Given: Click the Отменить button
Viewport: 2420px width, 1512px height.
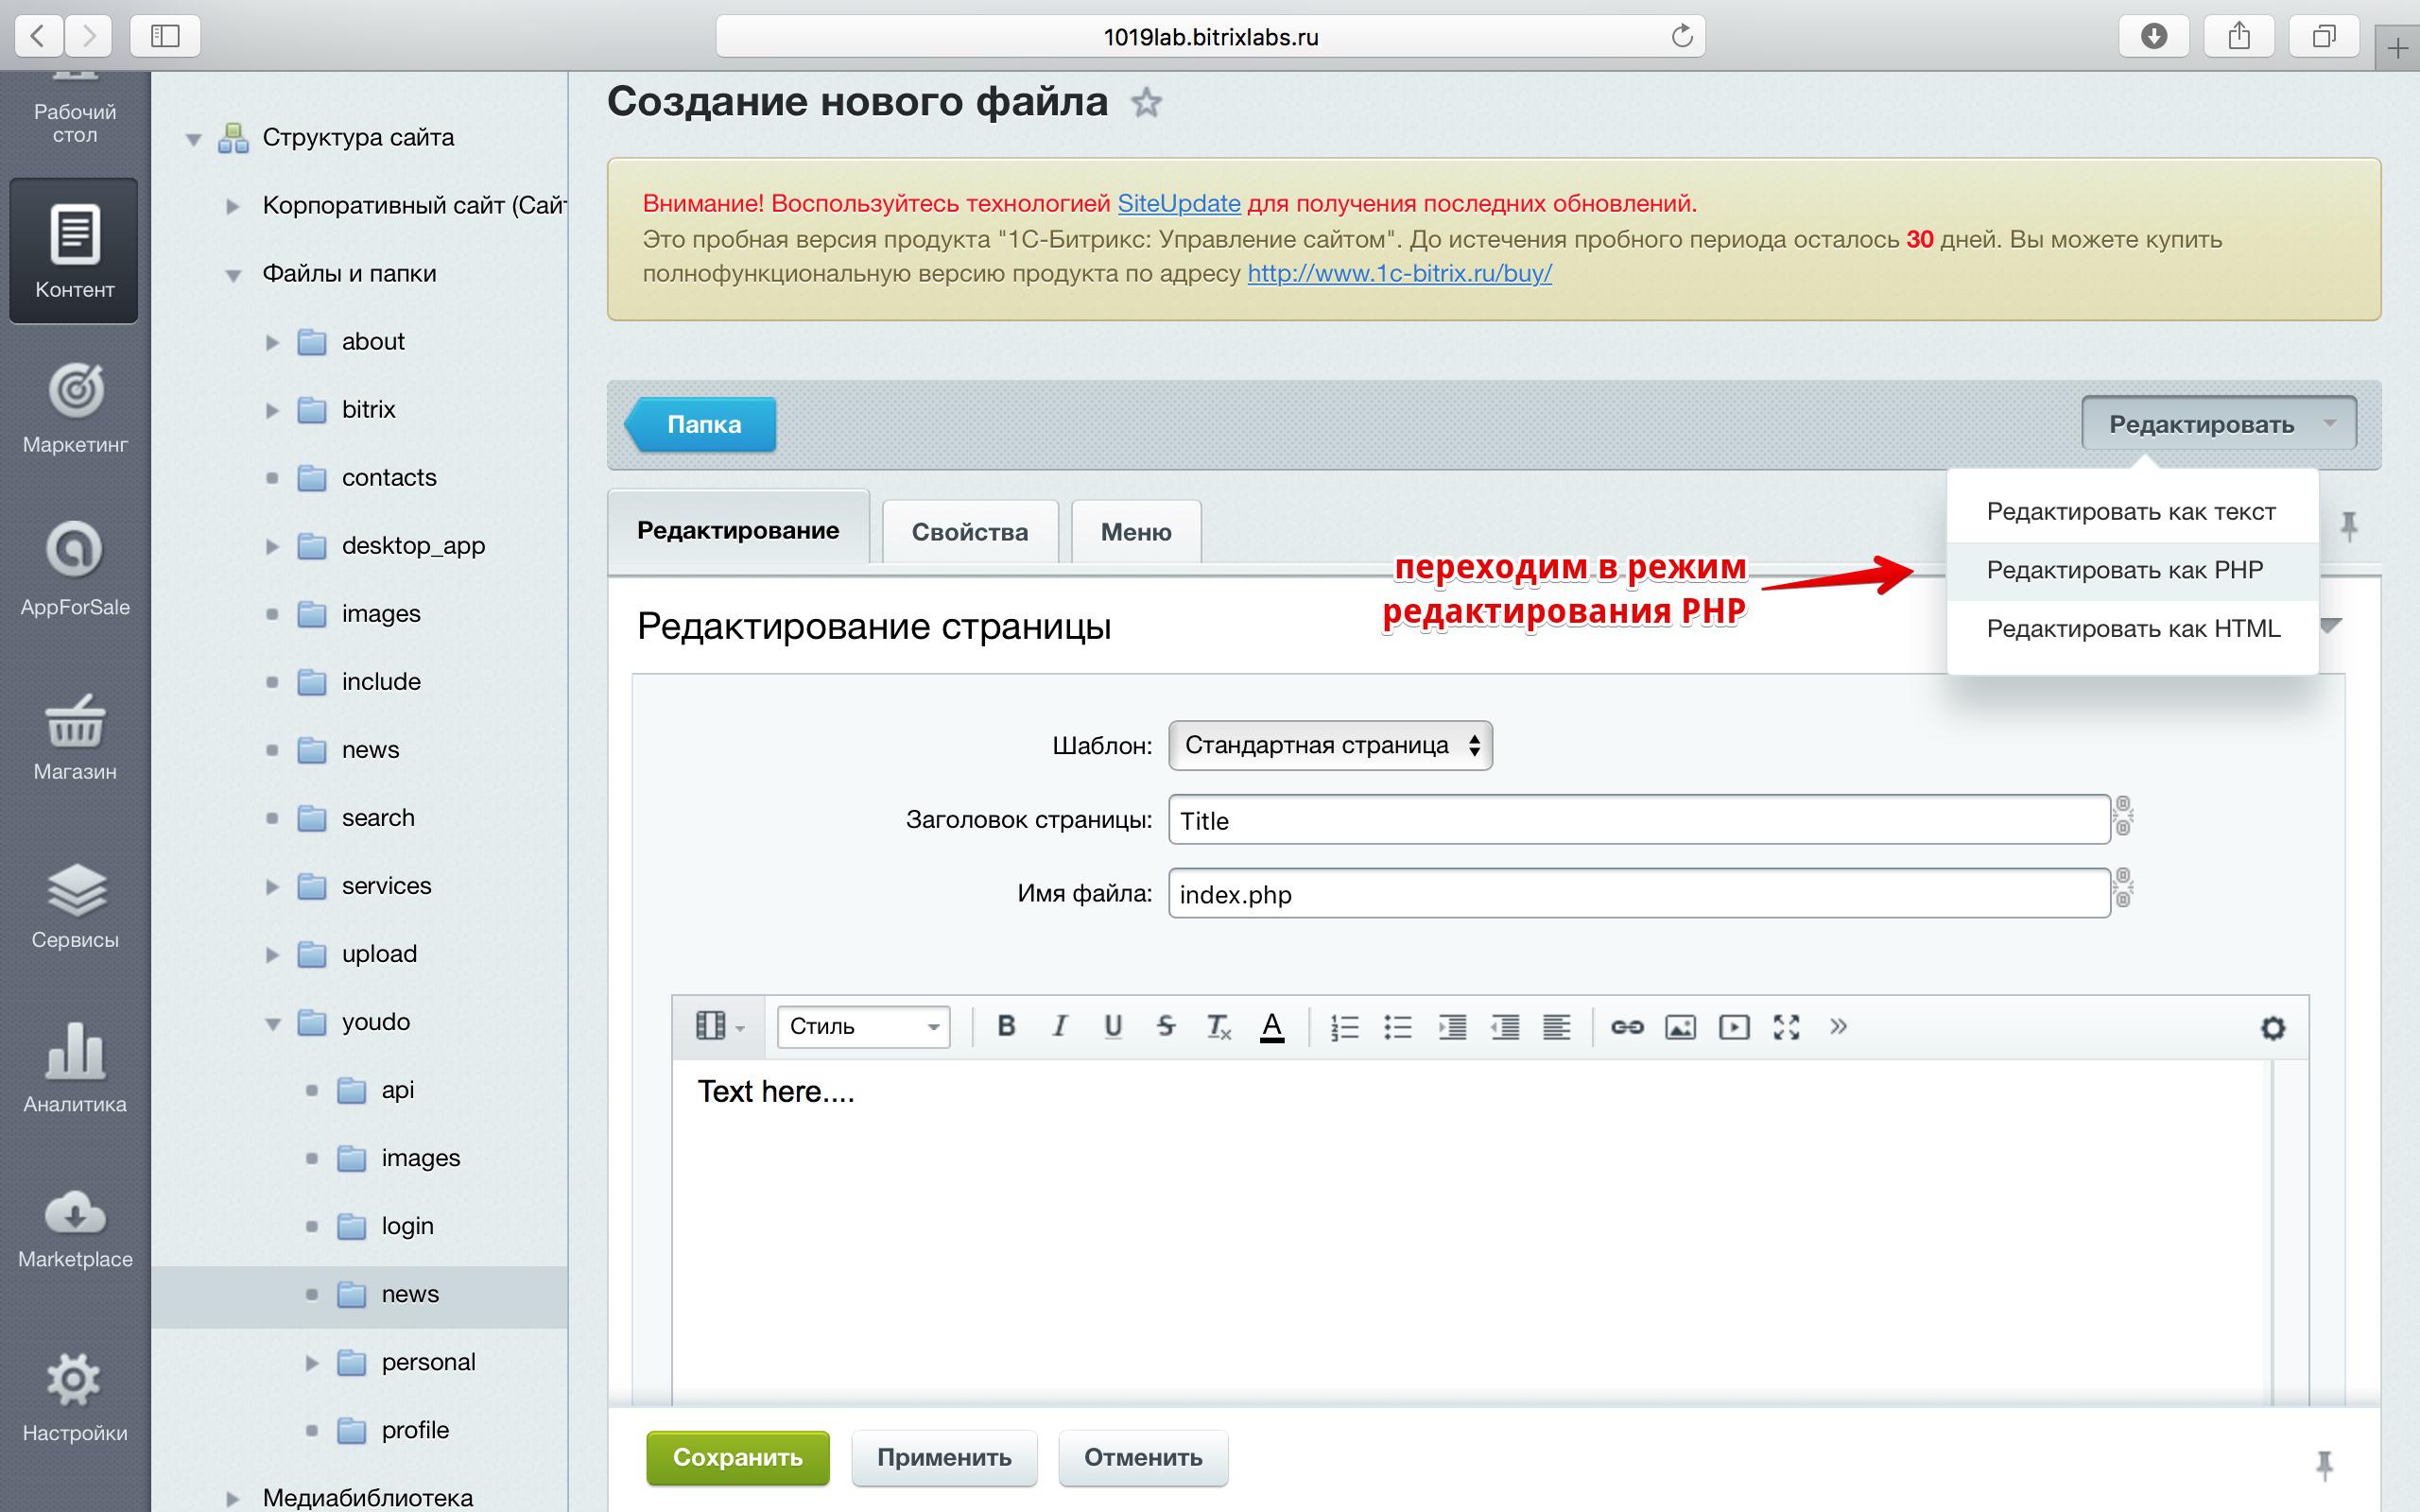Looking at the screenshot, I should (1143, 1458).
